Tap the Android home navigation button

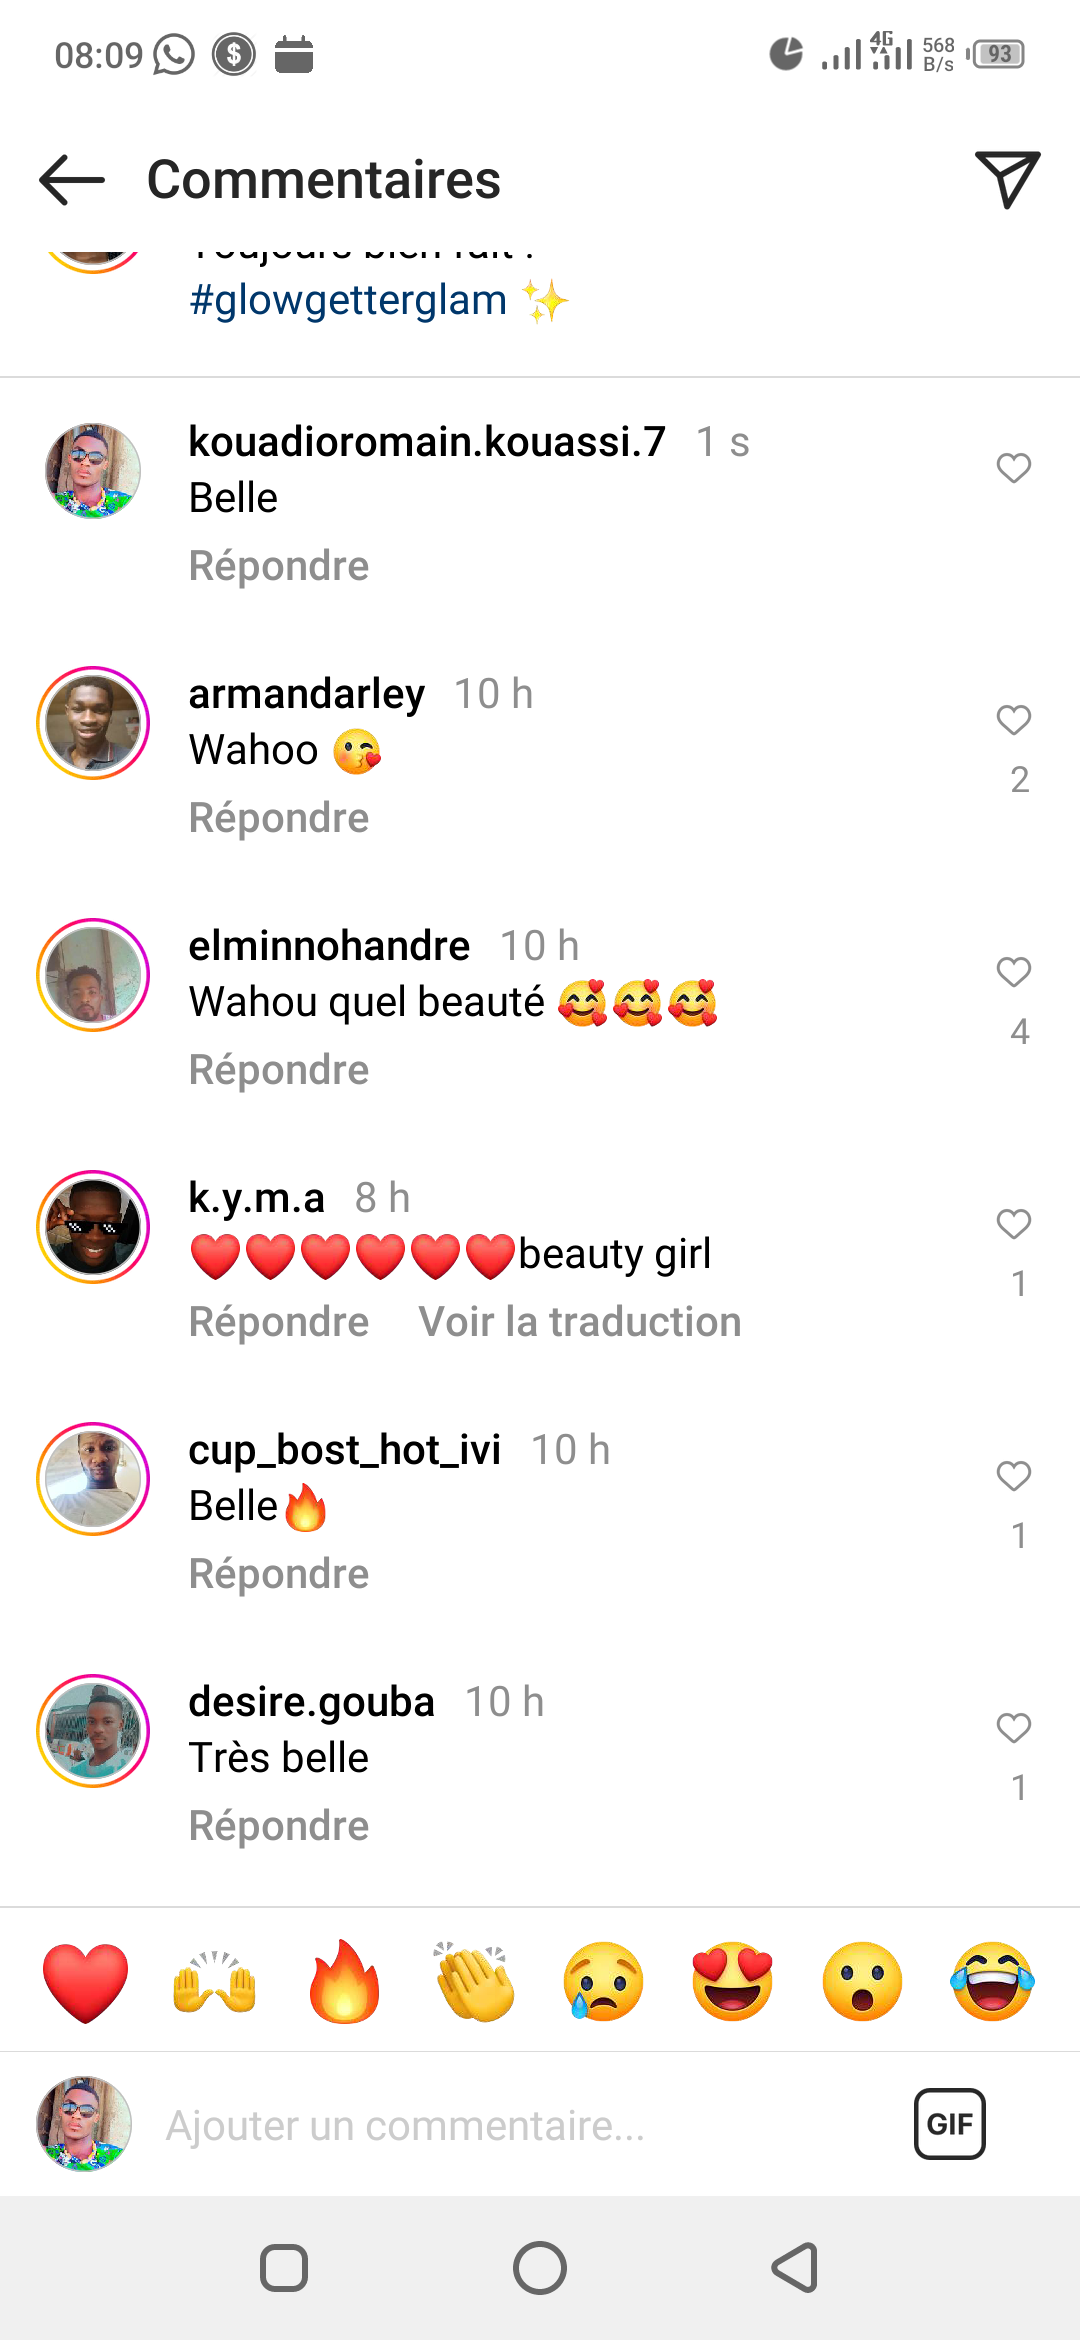(x=540, y=2268)
